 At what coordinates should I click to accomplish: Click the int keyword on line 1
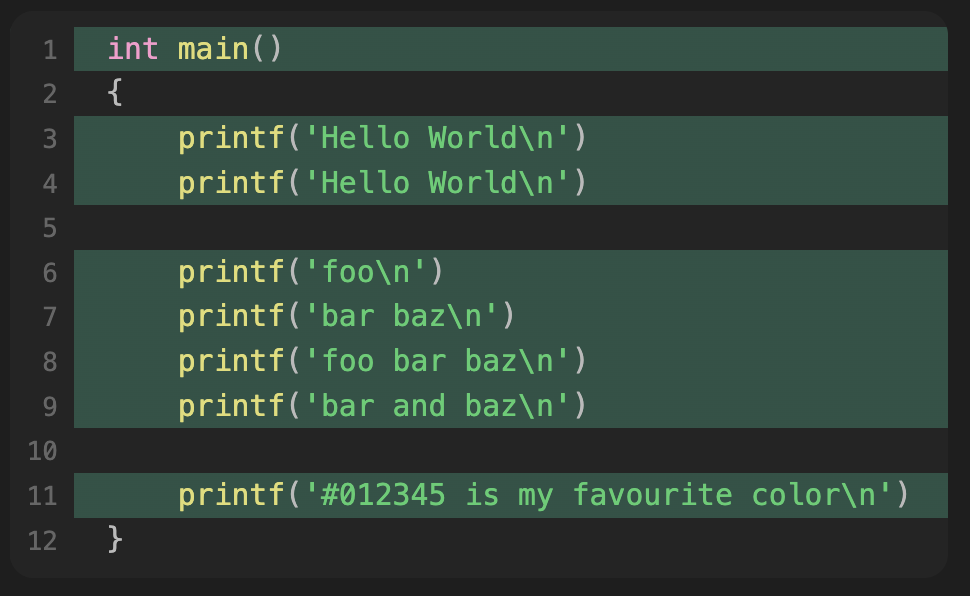[133, 47]
